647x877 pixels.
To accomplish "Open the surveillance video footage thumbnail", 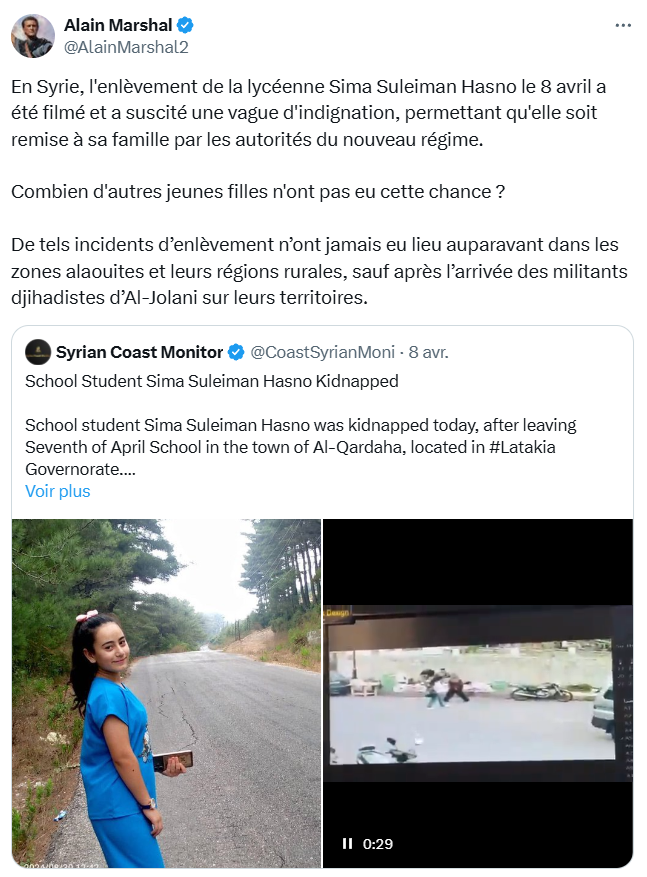I will point(477,692).
